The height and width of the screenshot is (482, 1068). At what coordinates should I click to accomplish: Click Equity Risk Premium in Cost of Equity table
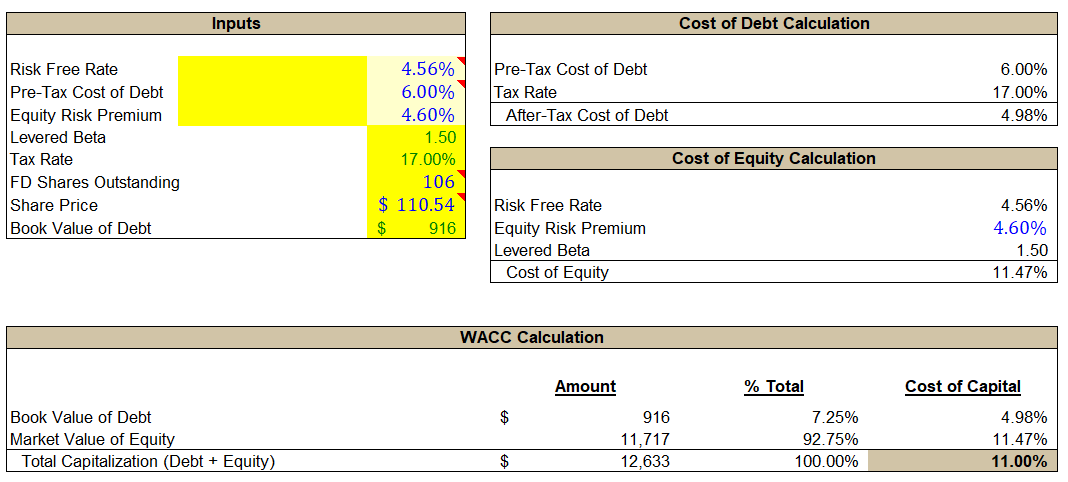point(570,228)
